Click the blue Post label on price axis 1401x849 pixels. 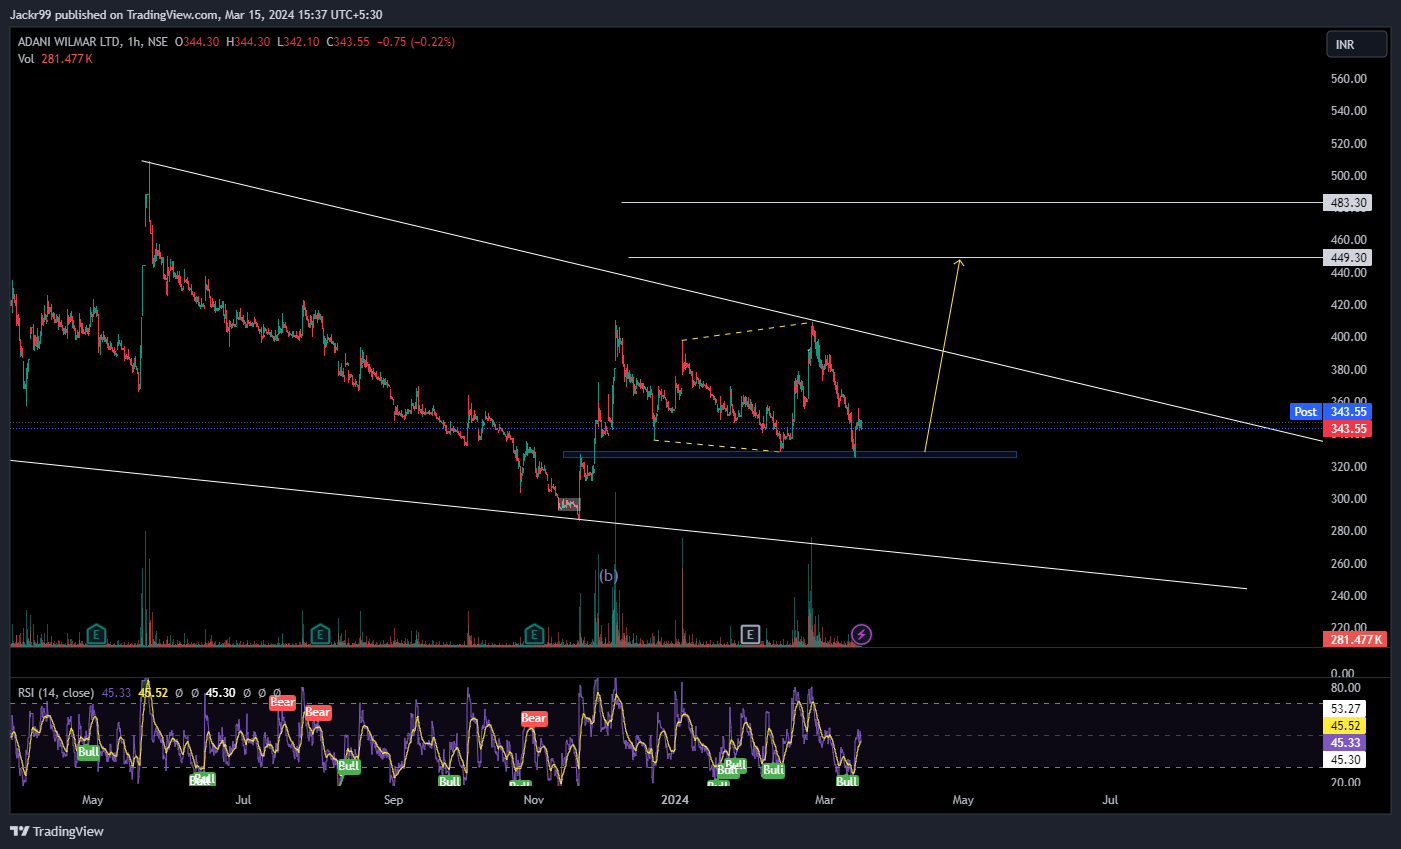point(1305,412)
